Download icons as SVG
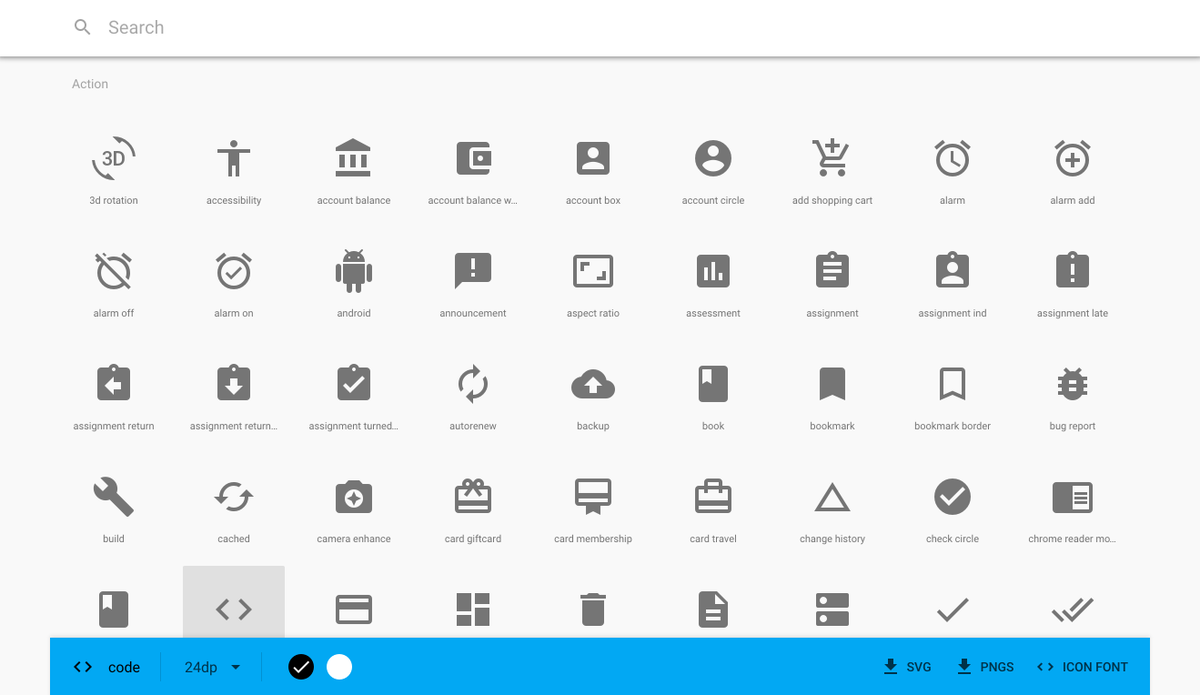Image resolution: width=1200 pixels, height=695 pixels. click(906, 667)
